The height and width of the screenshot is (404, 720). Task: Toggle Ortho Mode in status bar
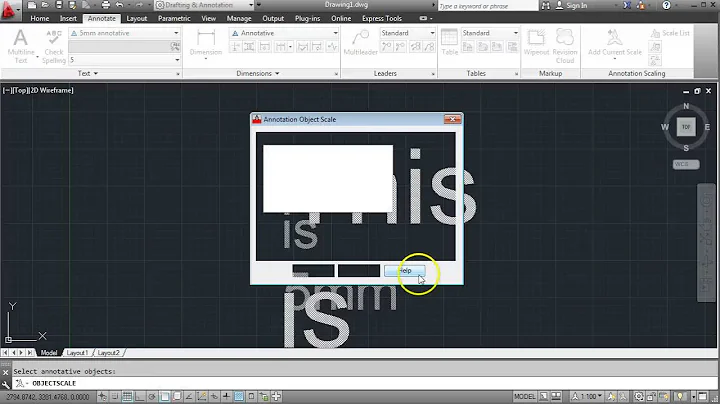click(x=140, y=396)
